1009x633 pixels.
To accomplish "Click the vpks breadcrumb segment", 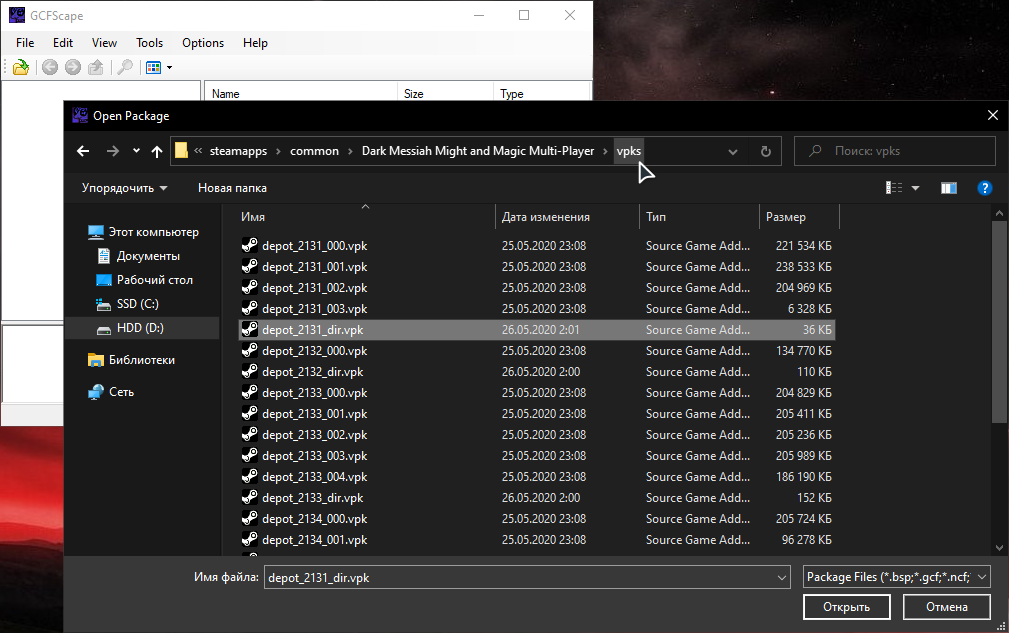I will pos(629,151).
